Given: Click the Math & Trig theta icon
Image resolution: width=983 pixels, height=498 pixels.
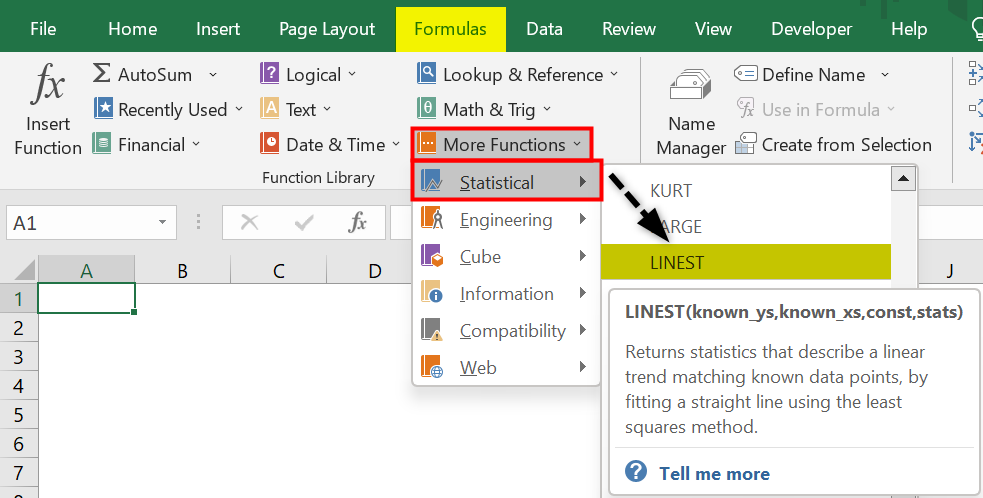Looking at the screenshot, I should point(426,109).
